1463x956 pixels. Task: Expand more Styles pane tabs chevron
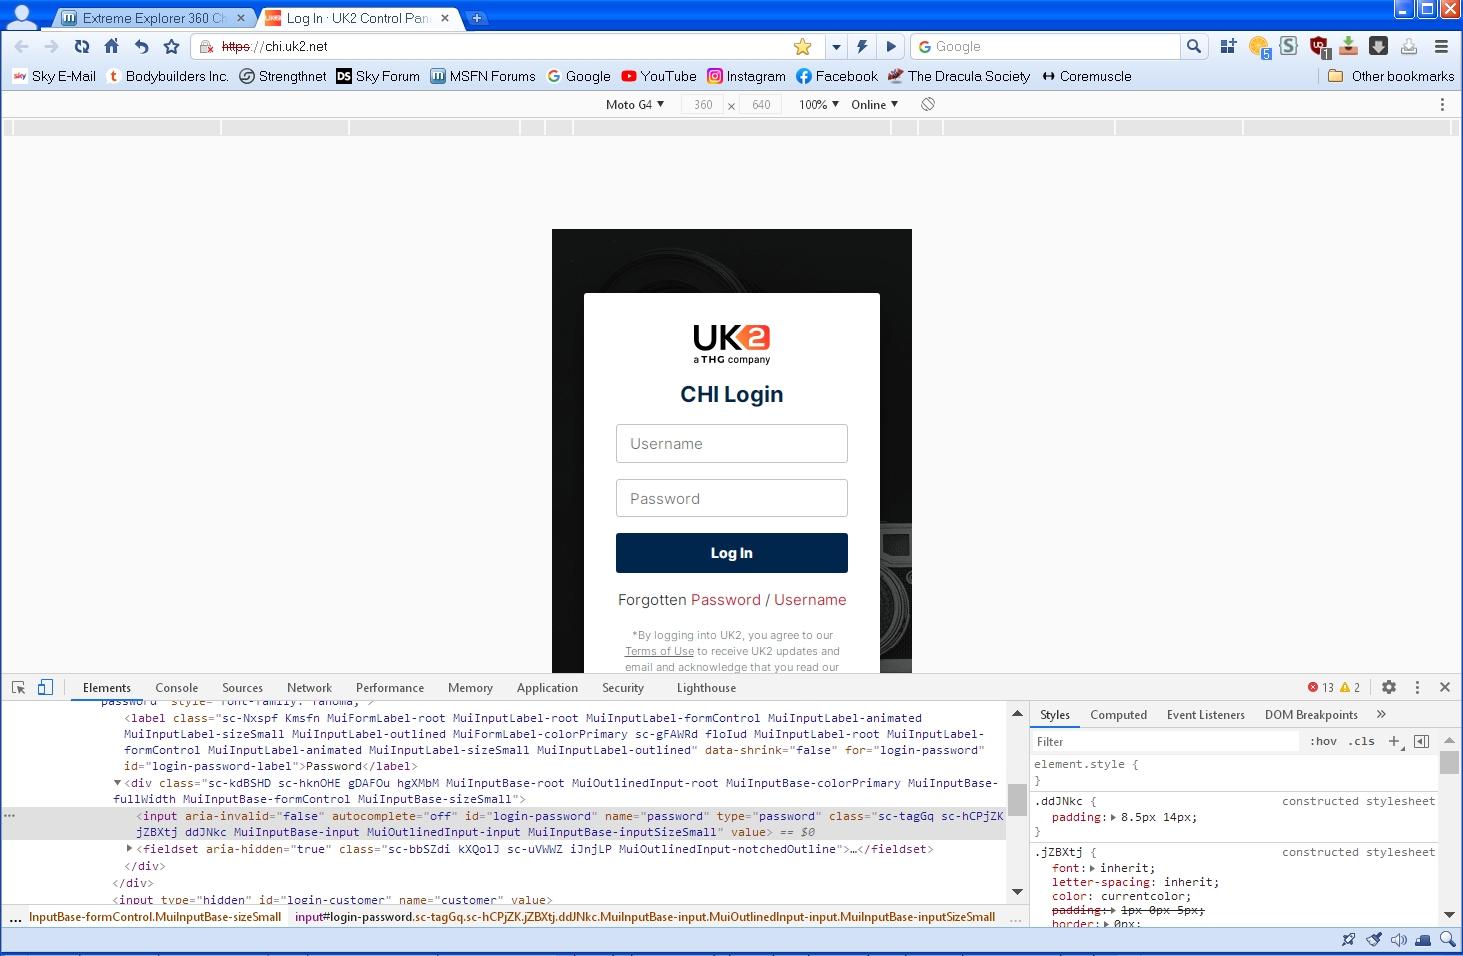click(x=1381, y=714)
